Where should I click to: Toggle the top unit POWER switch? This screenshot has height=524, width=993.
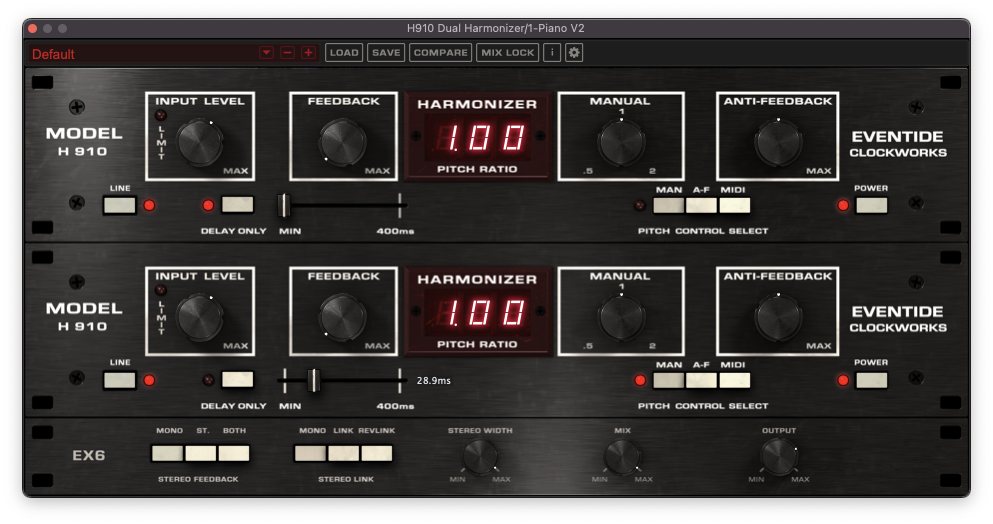pyautogui.click(x=871, y=205)
